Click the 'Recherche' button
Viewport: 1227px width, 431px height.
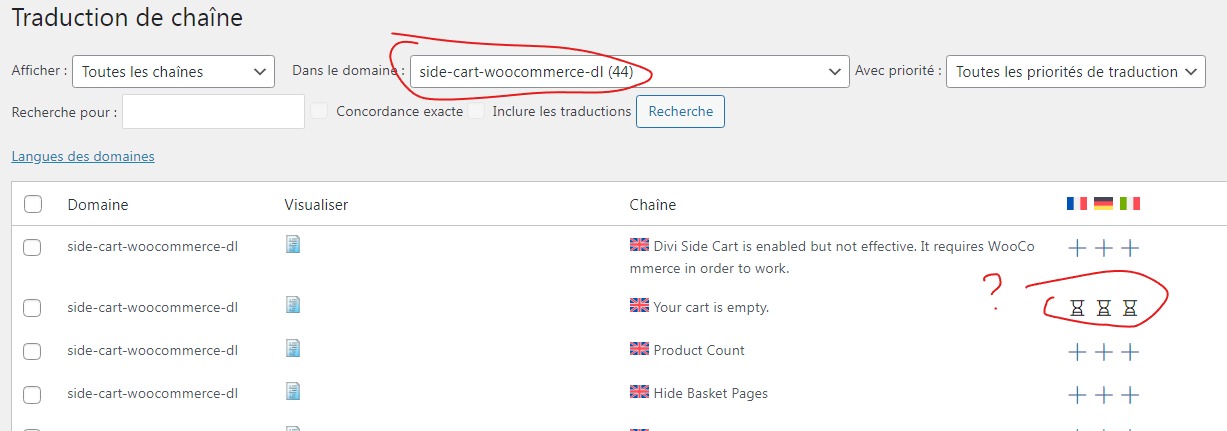coord(680,111)
